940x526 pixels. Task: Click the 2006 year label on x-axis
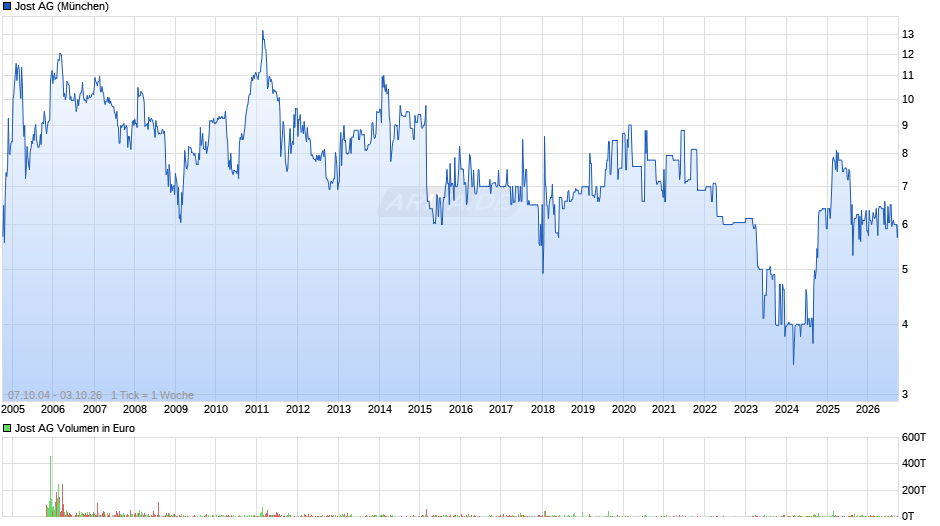pos(53,409)
